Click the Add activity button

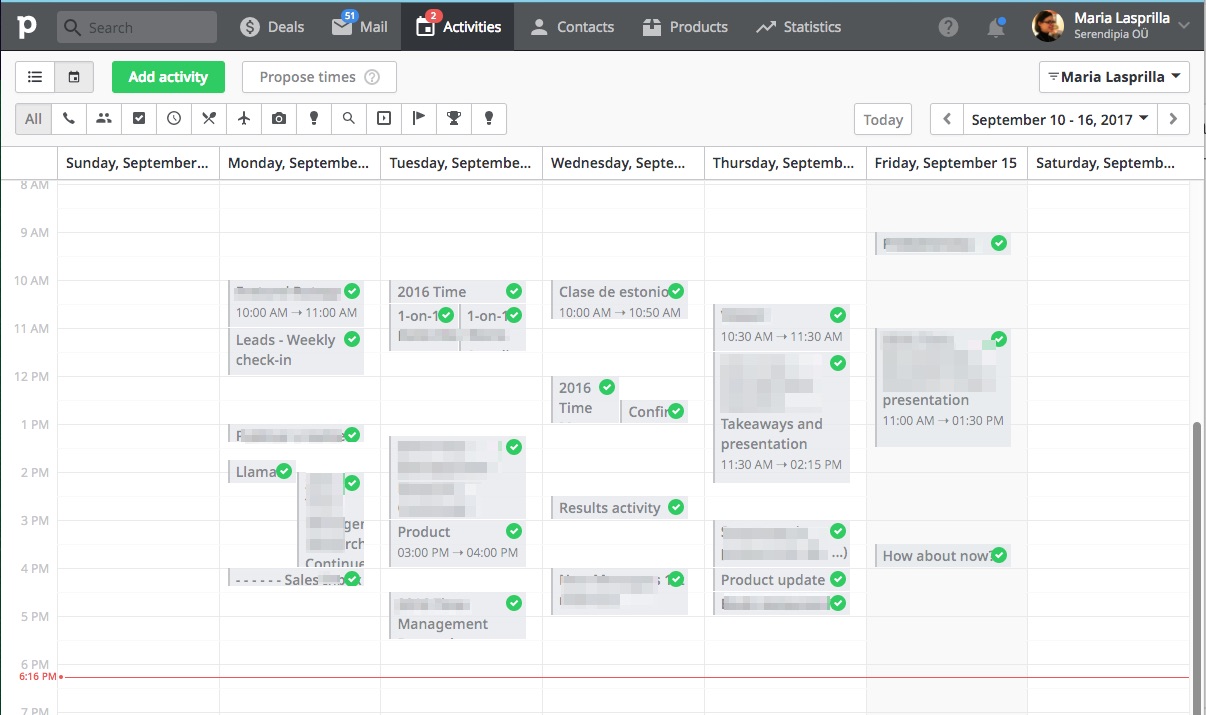tap(168, 77)
